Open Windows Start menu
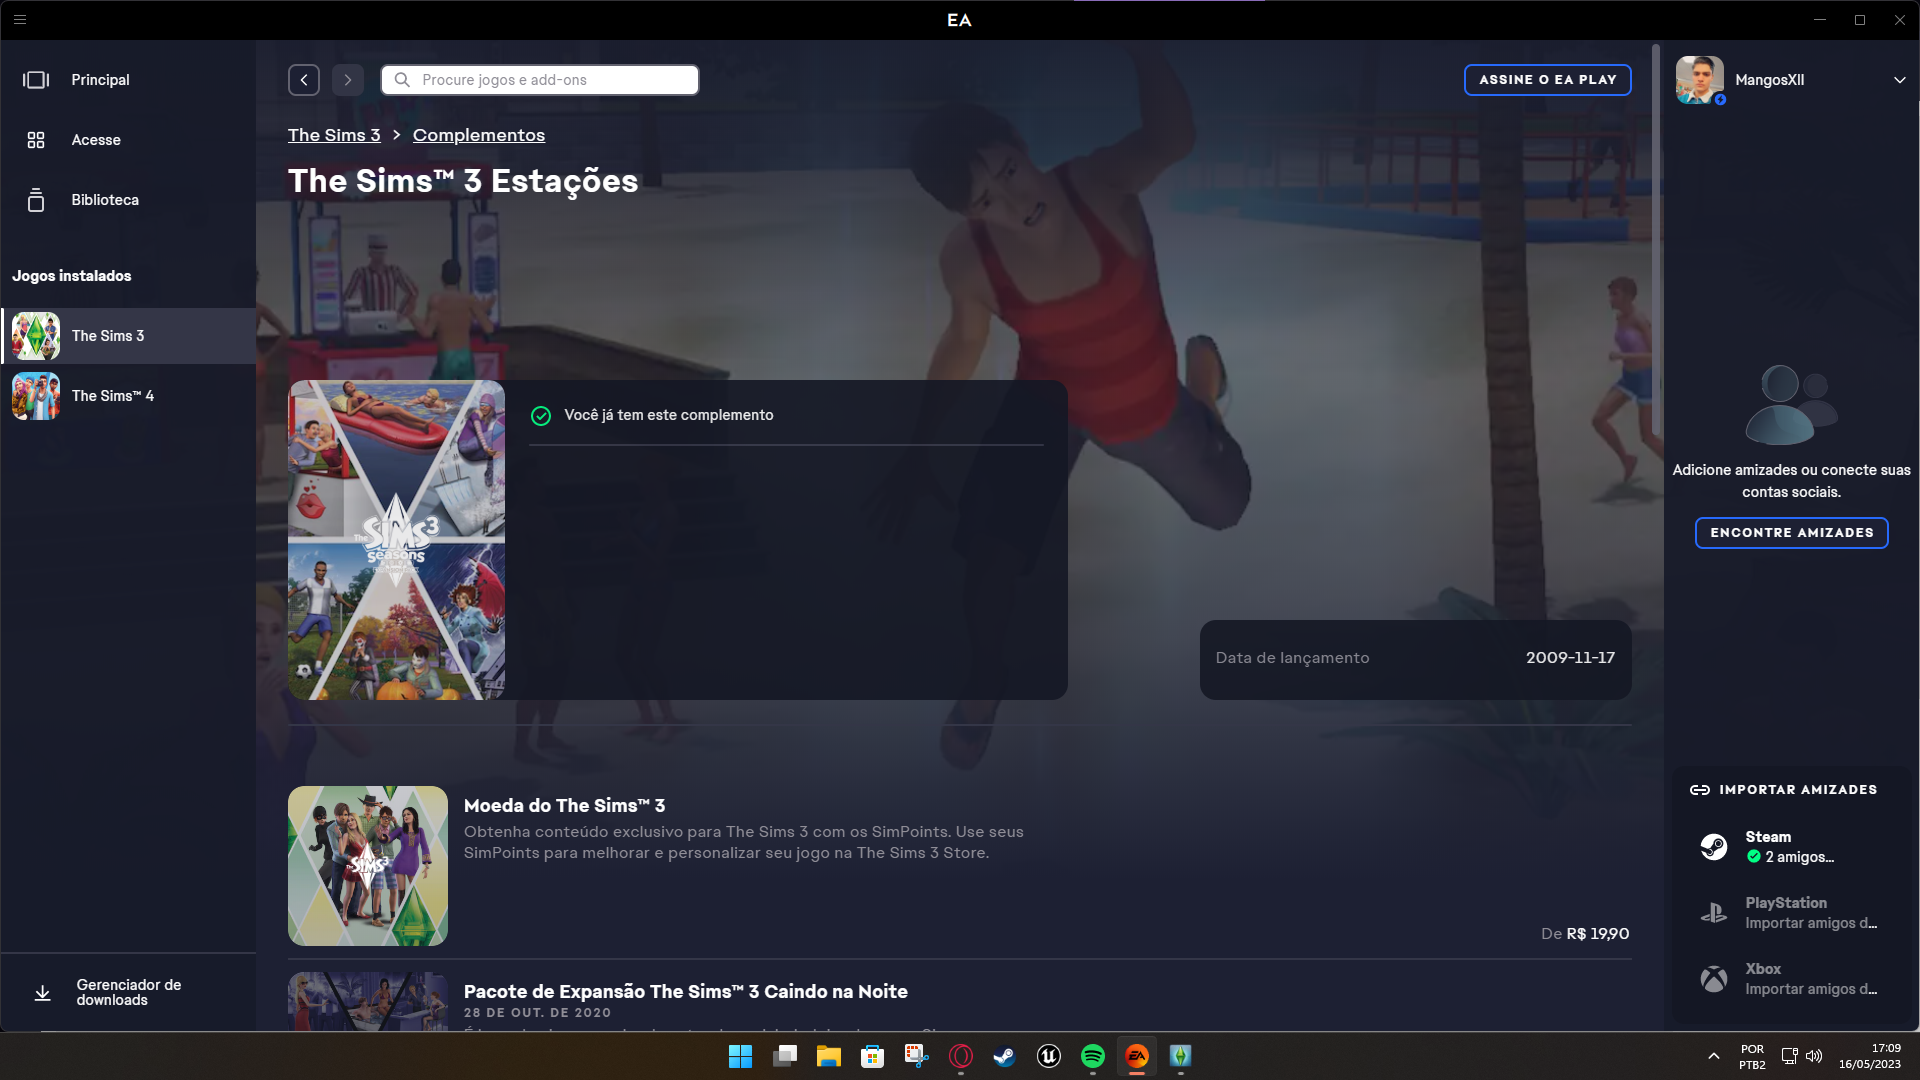1920x1080 pixels. (x=740, y=1056)
